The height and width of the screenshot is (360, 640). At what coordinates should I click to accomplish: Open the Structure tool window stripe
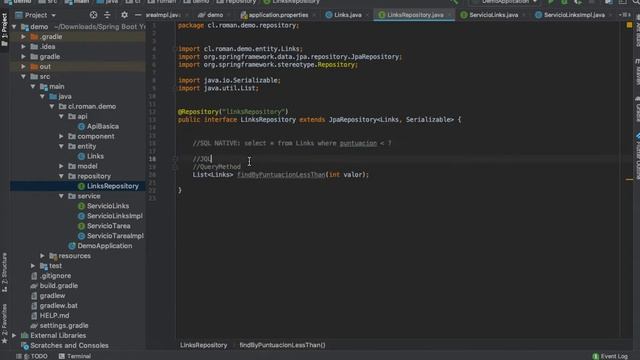pyautogui.click(x=4, y=272)
